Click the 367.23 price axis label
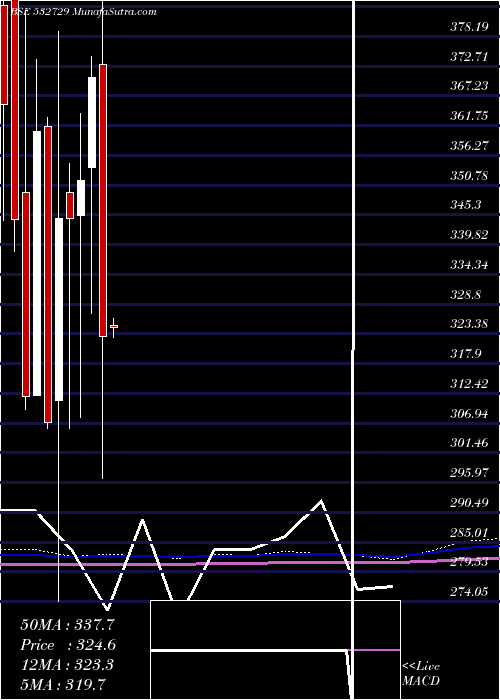The image size is (500, 700). [x=469, y=86]
